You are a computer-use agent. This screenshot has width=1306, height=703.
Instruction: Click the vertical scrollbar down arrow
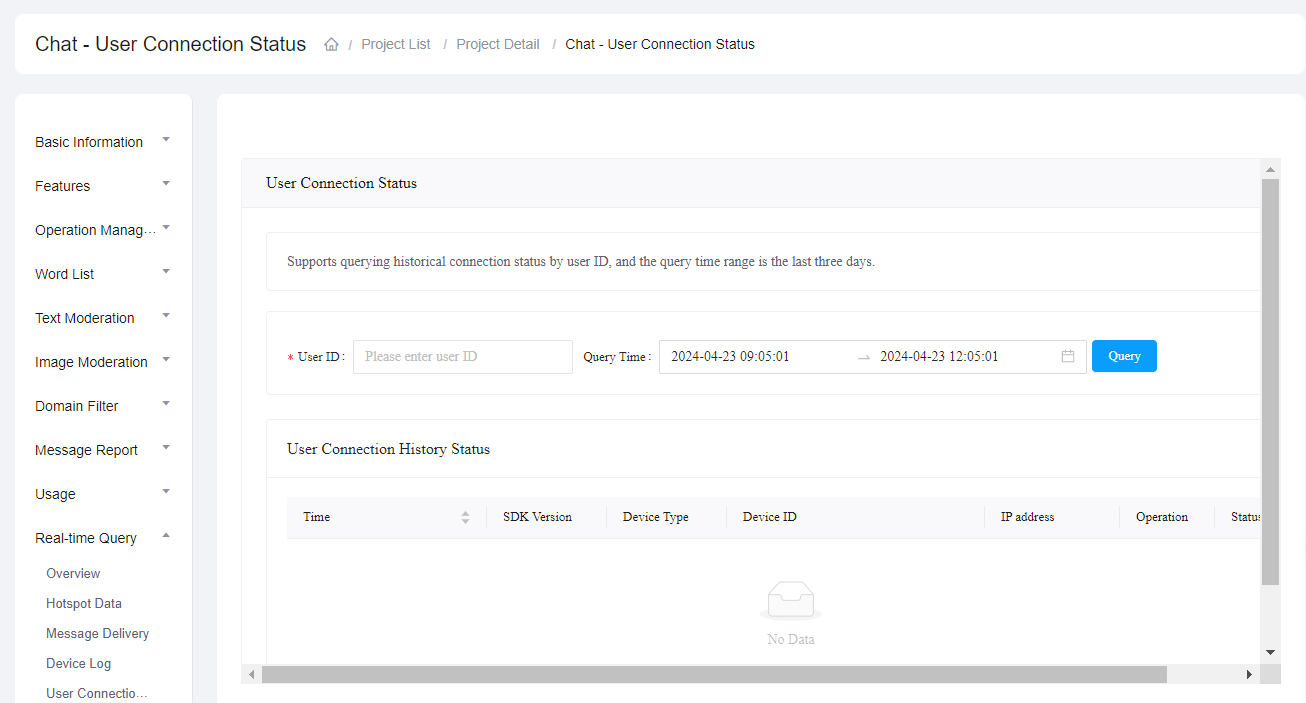coord(1271,652)
